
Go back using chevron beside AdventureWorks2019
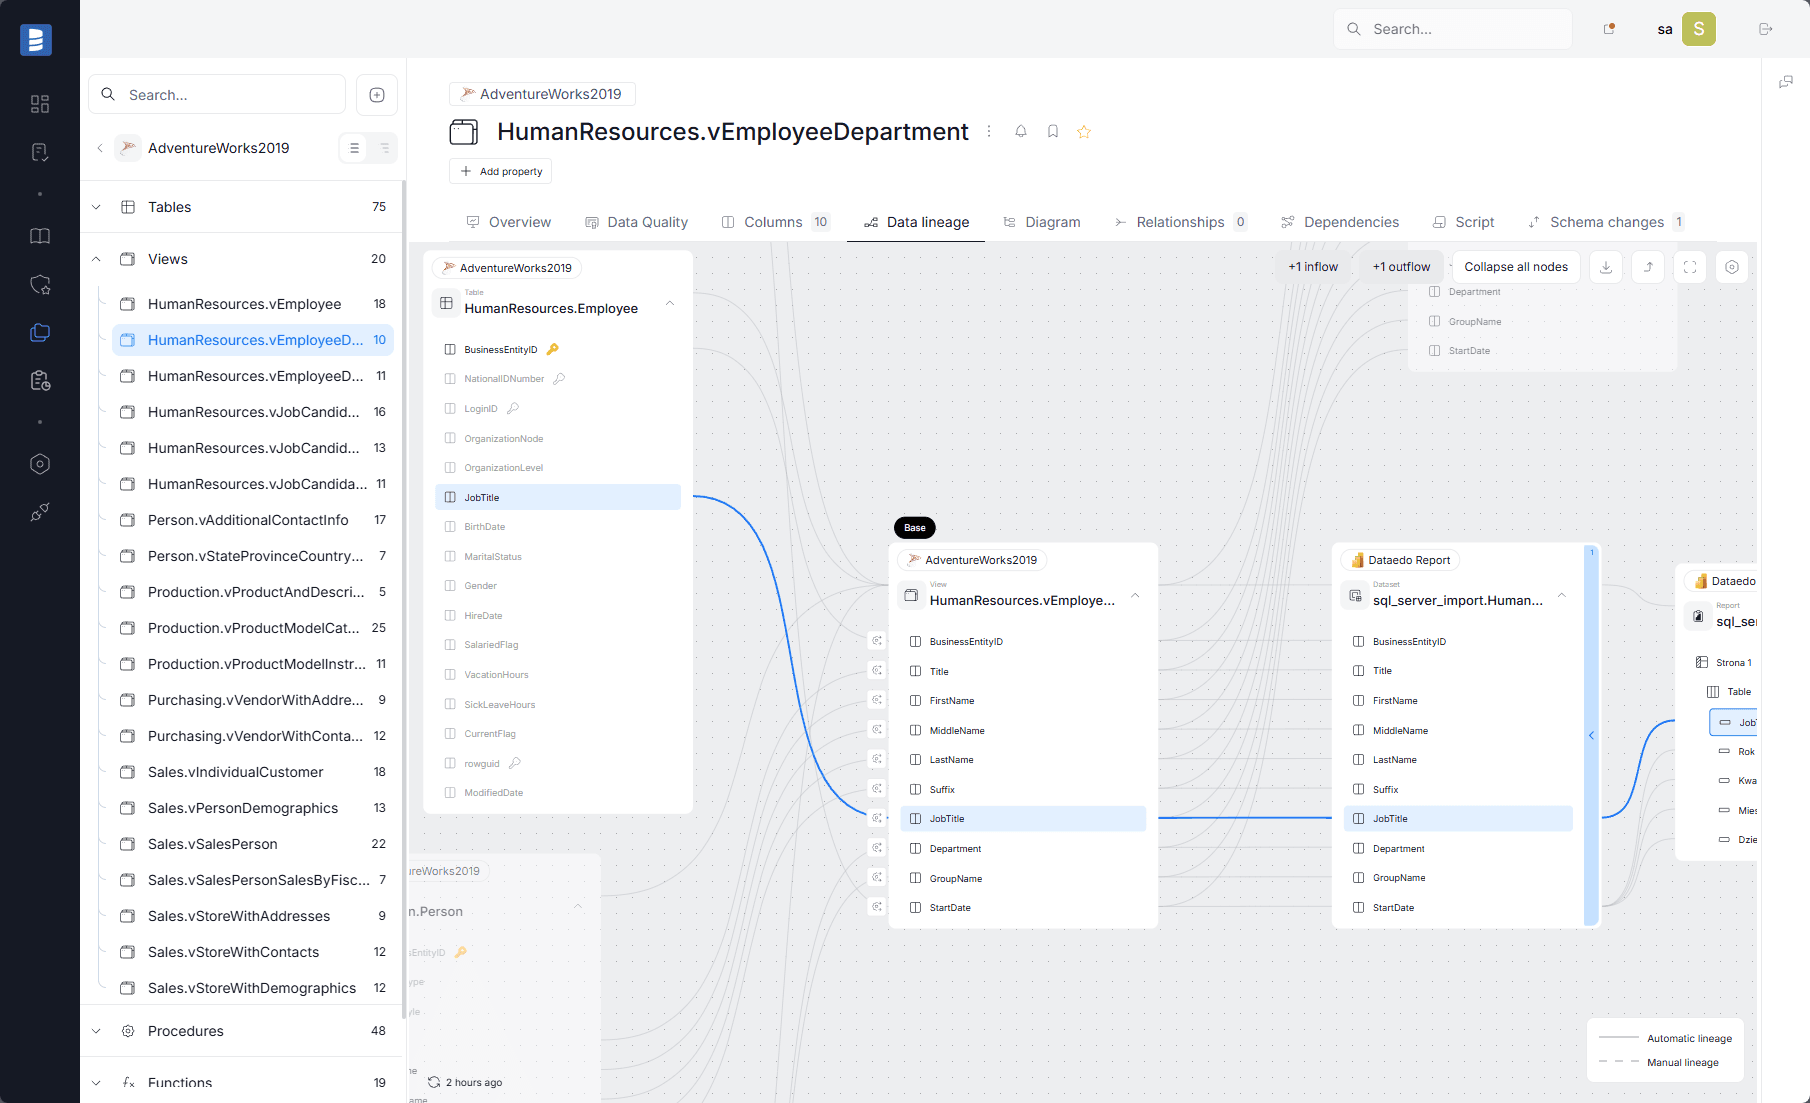click(x=100, y=148)
